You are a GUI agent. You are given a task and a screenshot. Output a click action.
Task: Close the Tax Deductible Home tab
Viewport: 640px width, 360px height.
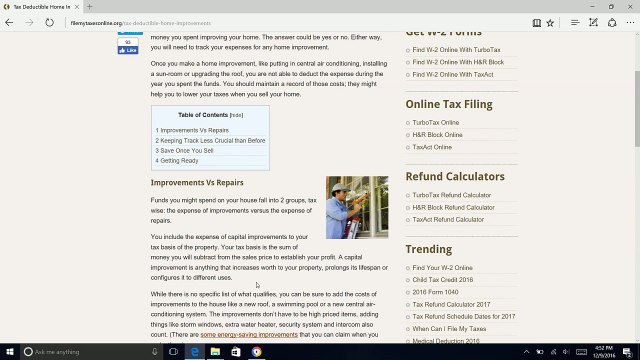coord(77,7)
